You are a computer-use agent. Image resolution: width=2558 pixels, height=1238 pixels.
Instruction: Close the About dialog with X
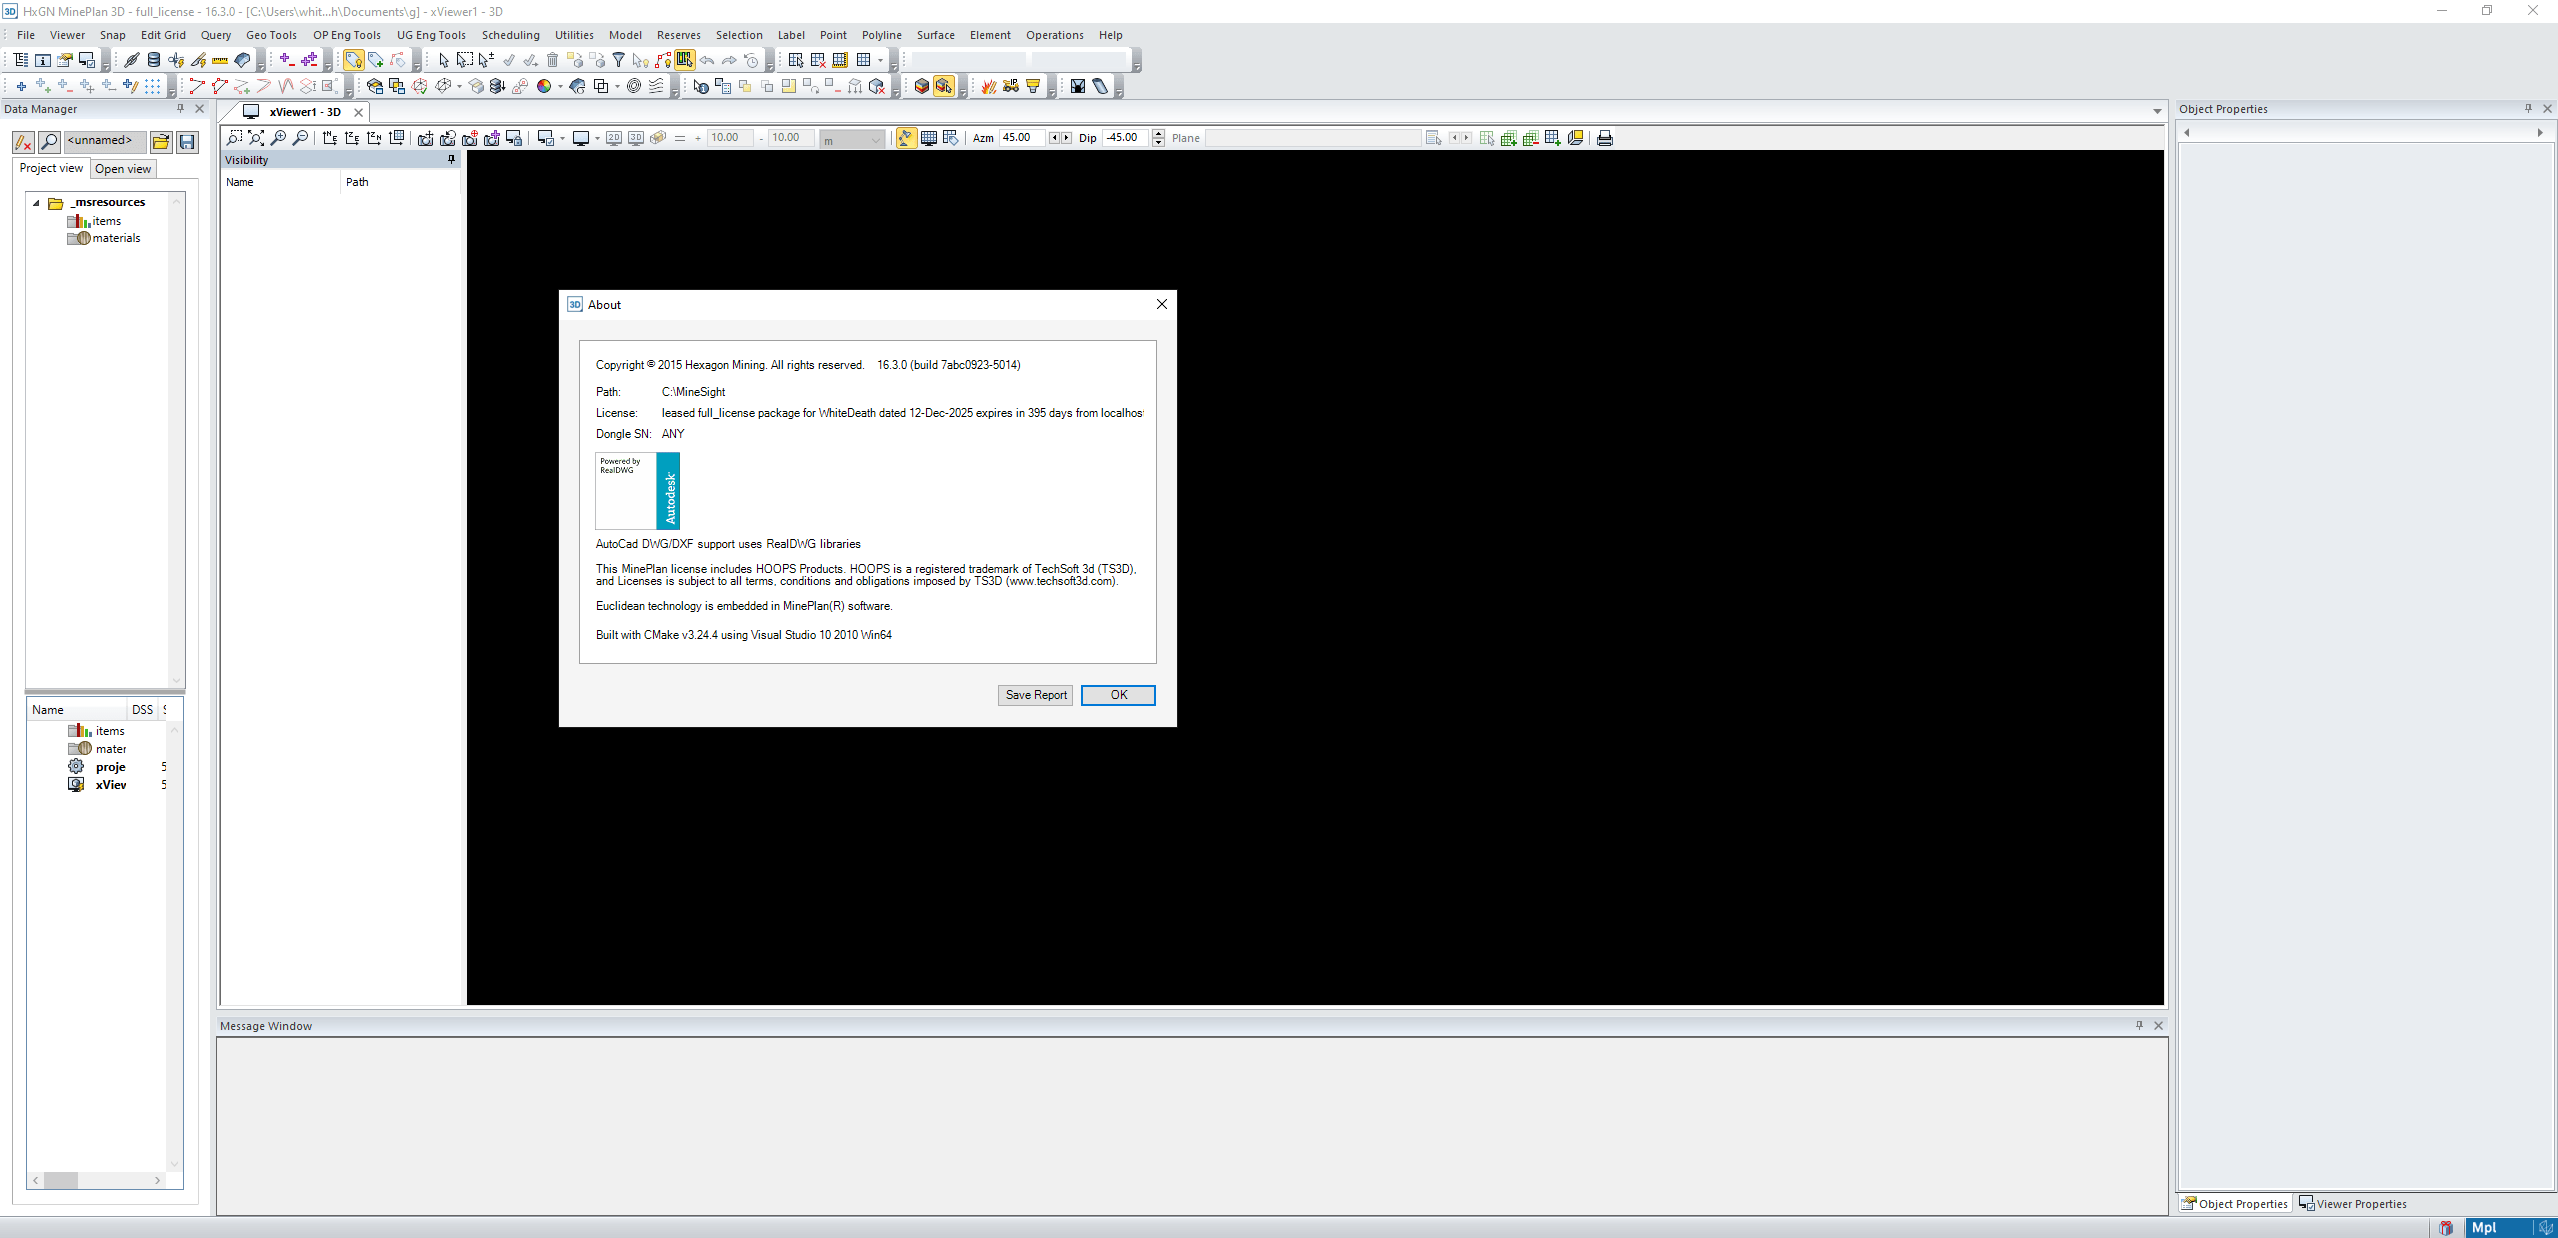tap(1161, 304)
